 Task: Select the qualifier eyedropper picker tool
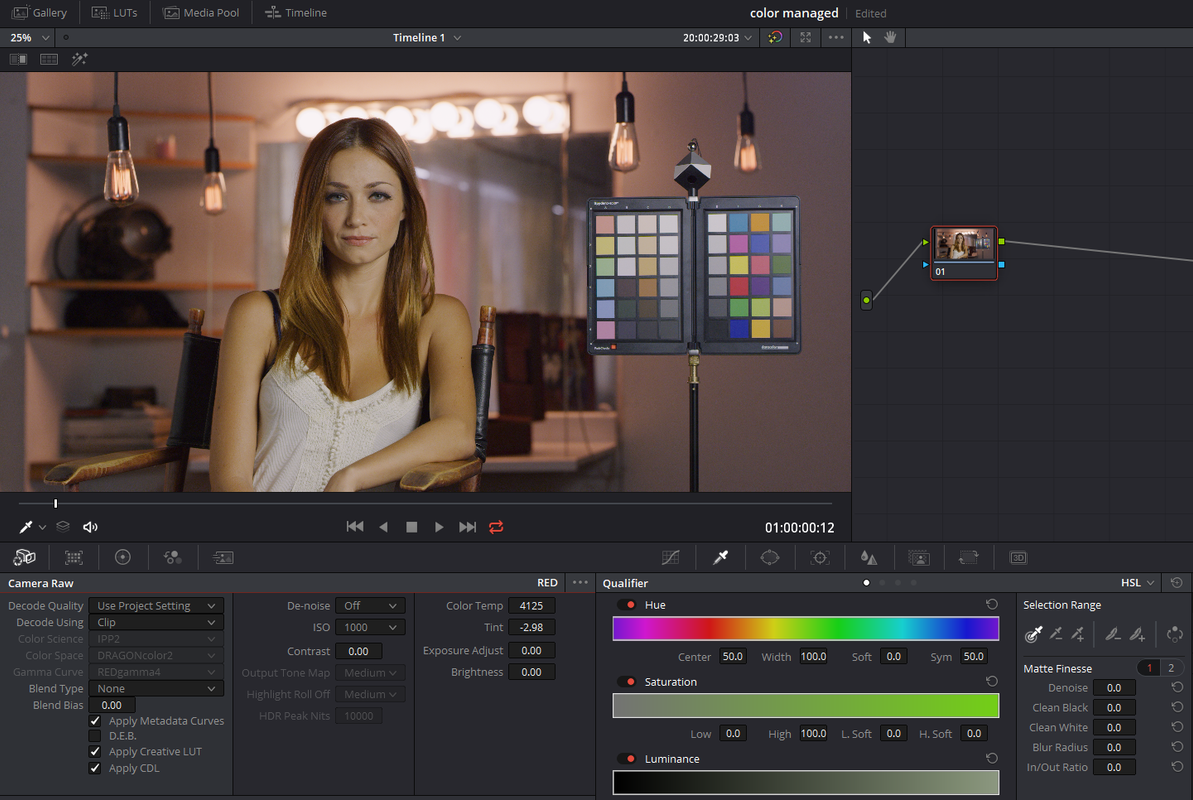(1033, 633)
